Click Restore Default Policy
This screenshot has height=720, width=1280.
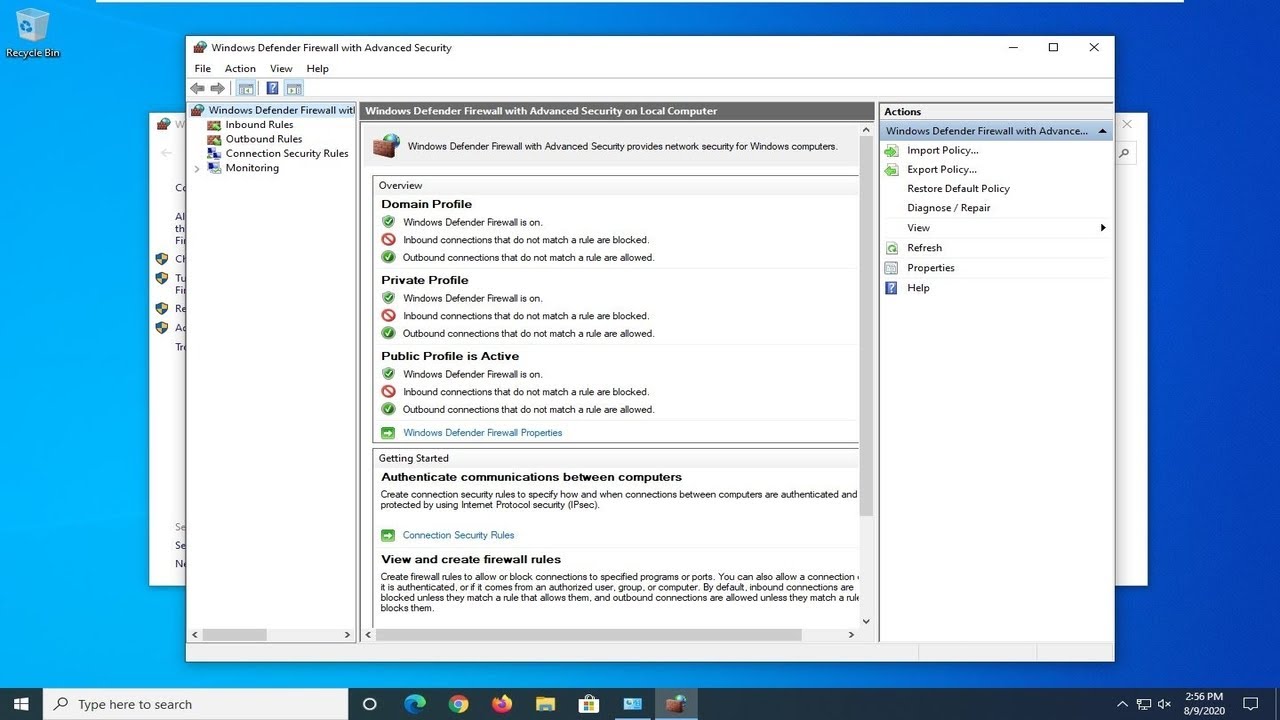[x=958, y=189]
